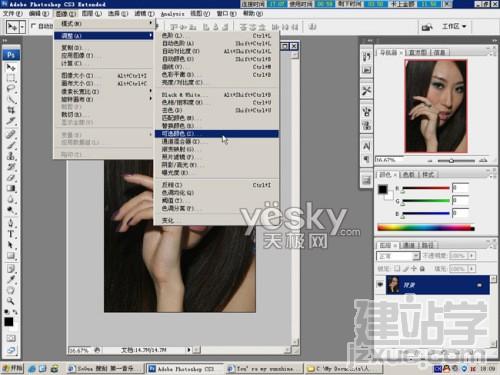The height and width of the screenshot is (375, 500).
Task: Select the Eyedropper tool
Action: click(x=11, y=279)
